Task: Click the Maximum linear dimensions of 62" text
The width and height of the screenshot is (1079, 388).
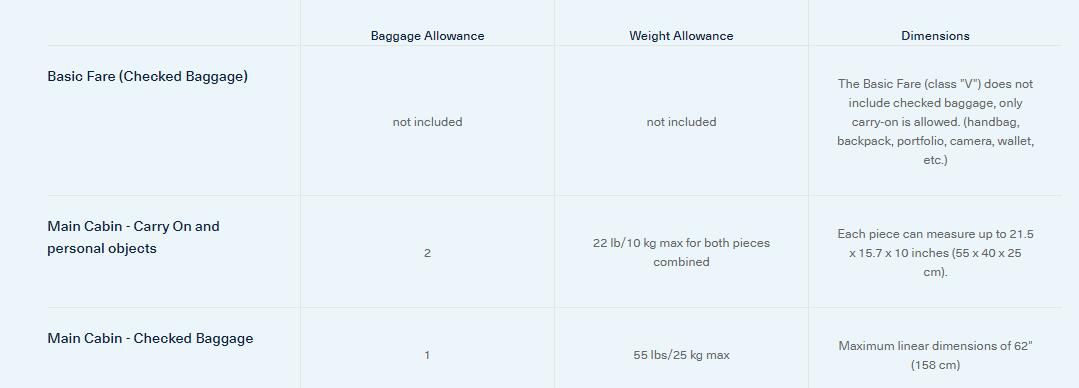Action: pyautogui.click(x=935, y=346)
